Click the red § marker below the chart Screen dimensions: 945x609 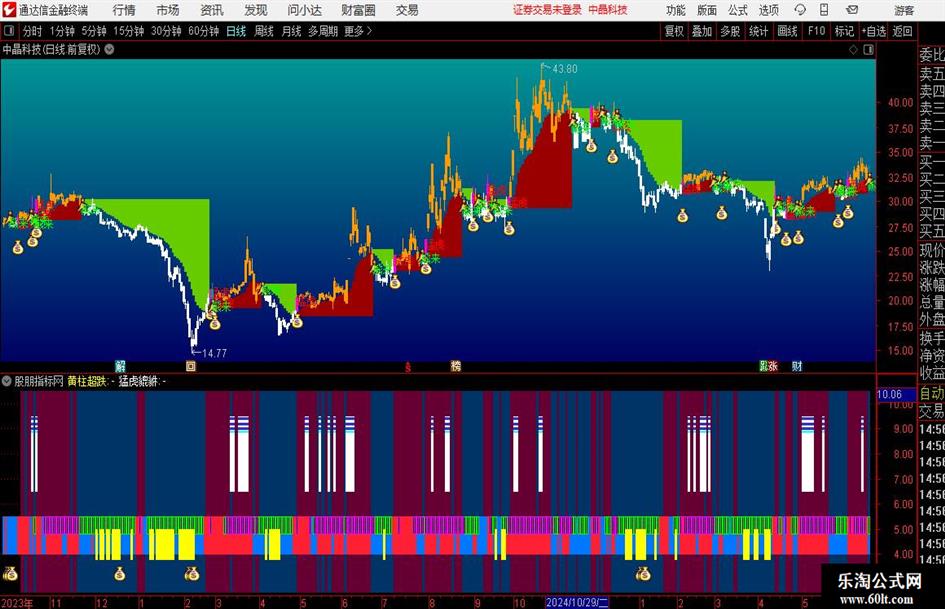(x=408, y=366)
